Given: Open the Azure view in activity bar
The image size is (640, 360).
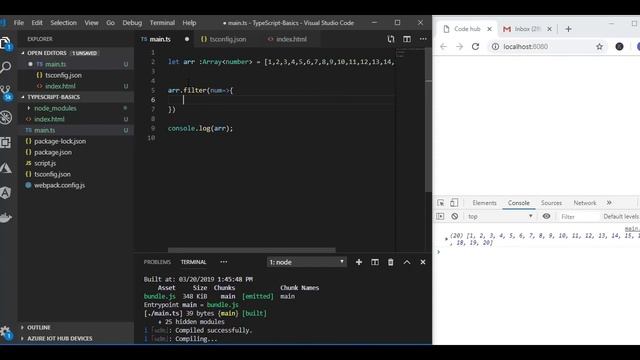Looking at the screenshot, I should tap(6, 168).
